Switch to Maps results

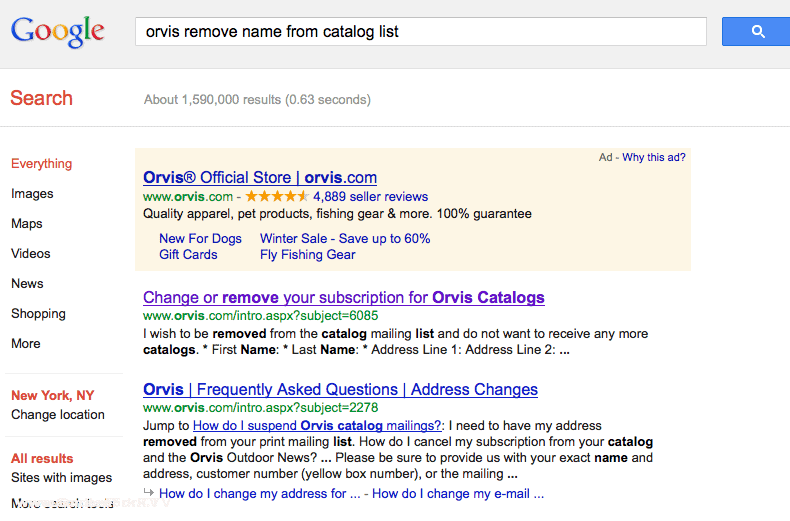point(27,224)
